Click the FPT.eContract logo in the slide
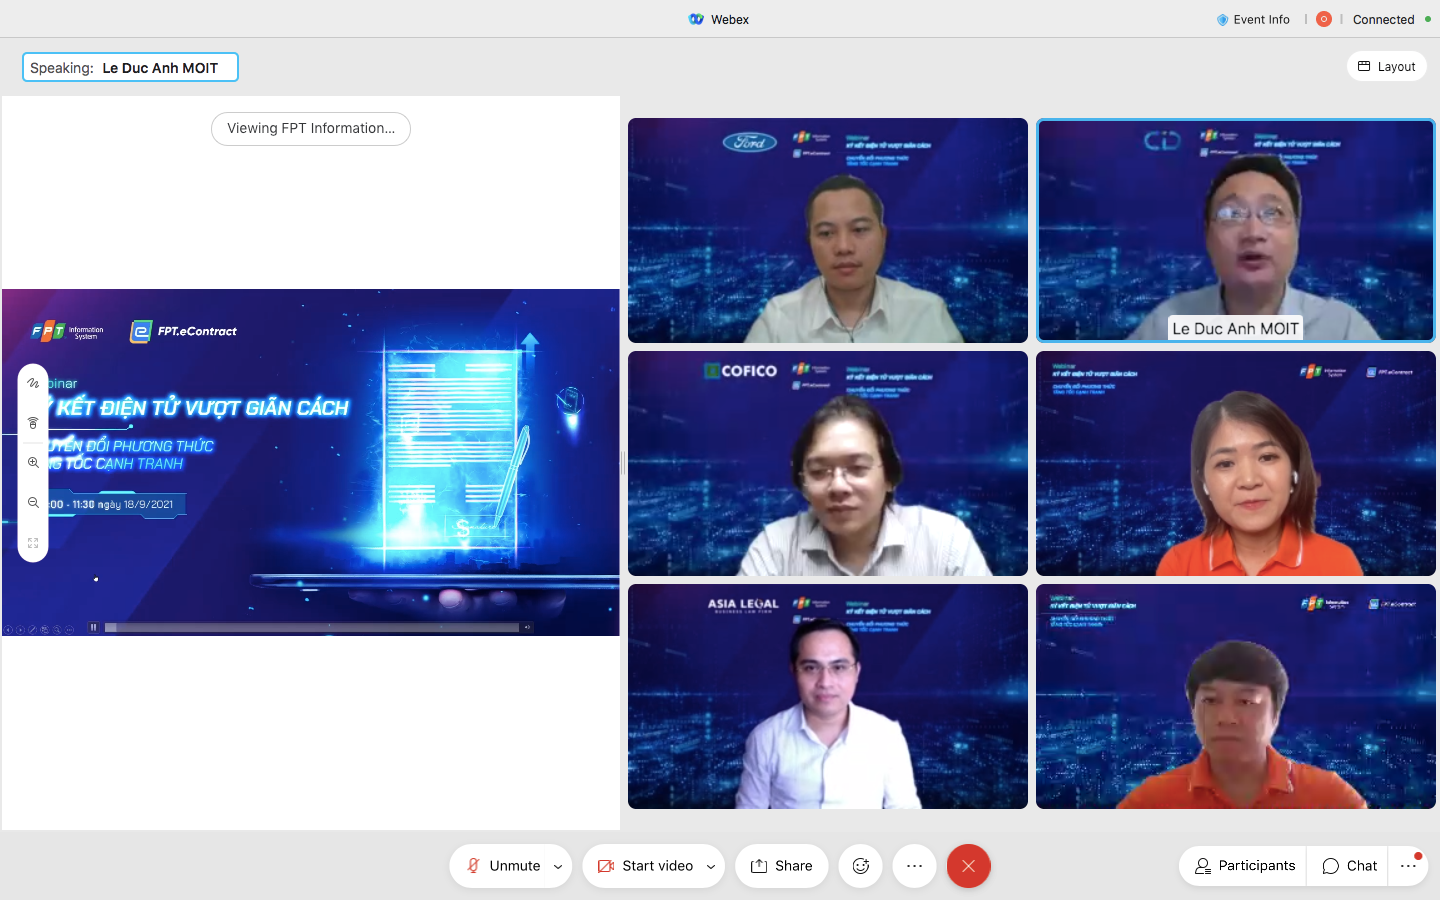Screen dimensions: 1440x900 click(x=184, y=331)
